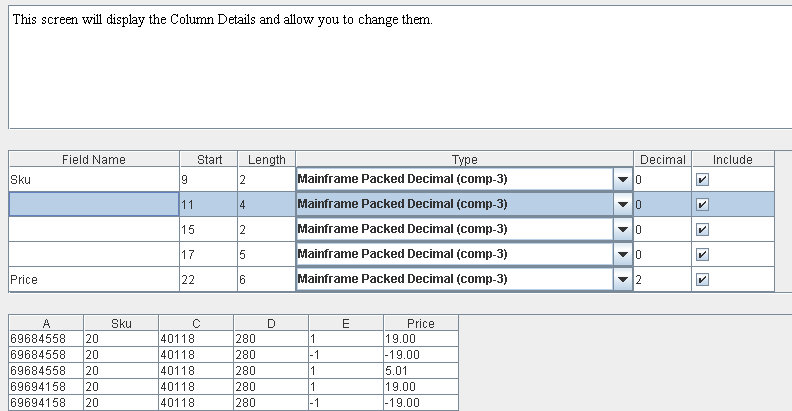This screenshot has height=411, width=792.
Task: Click empty Field Name cell in highlighted row
Action: coord(94,205)
